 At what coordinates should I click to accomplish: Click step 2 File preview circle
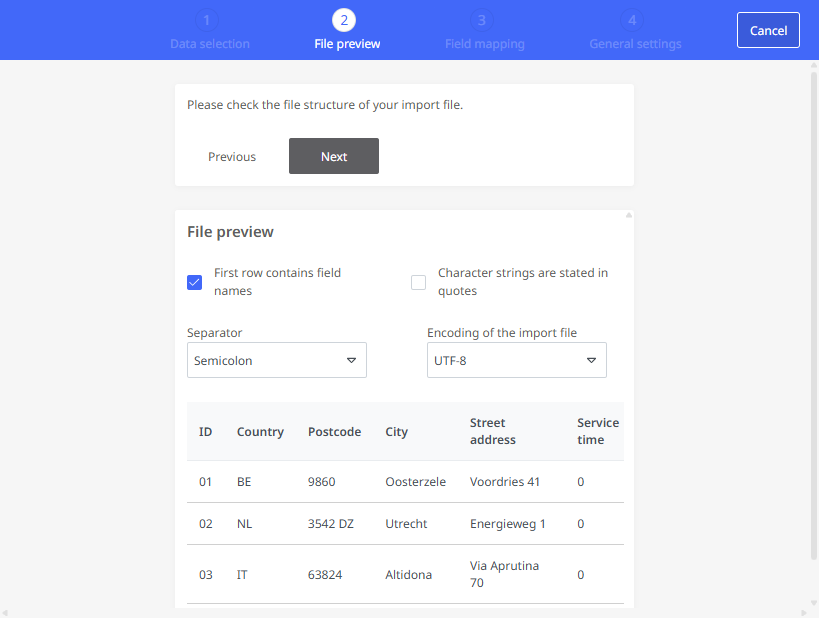(344, 20)
